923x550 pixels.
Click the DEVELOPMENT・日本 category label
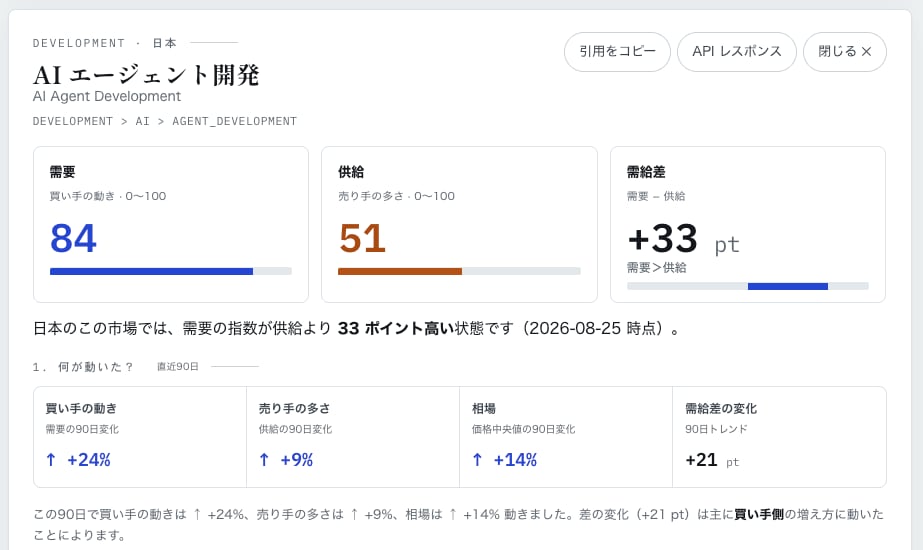(105, 43)
